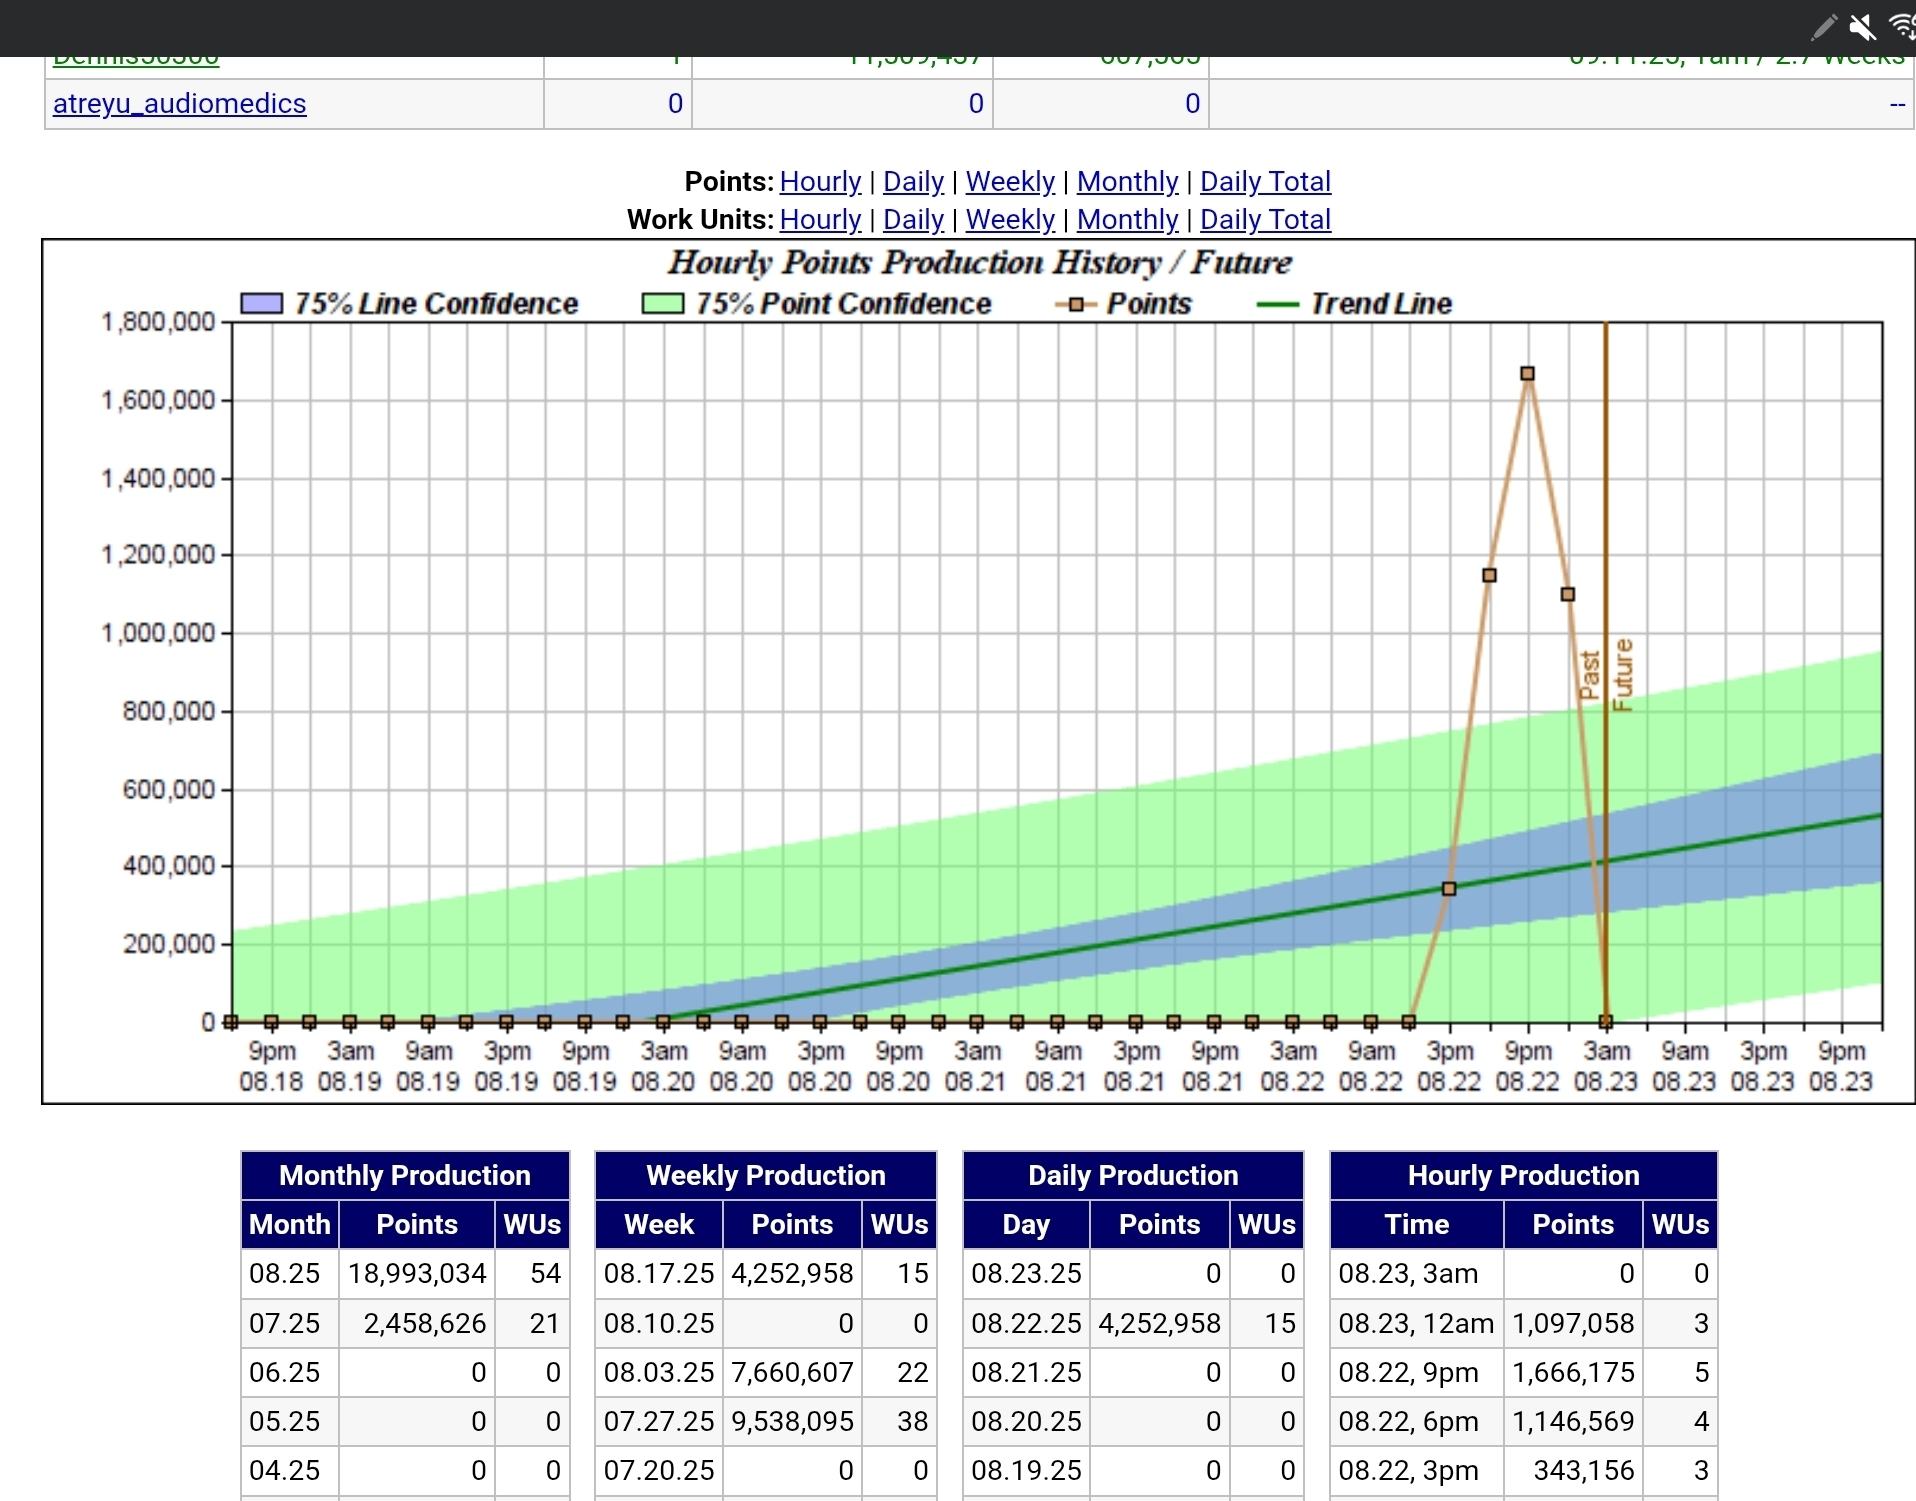1916x1501 pixels.
Task: Click monthly points value 18,993,034
Action: 417,1273
